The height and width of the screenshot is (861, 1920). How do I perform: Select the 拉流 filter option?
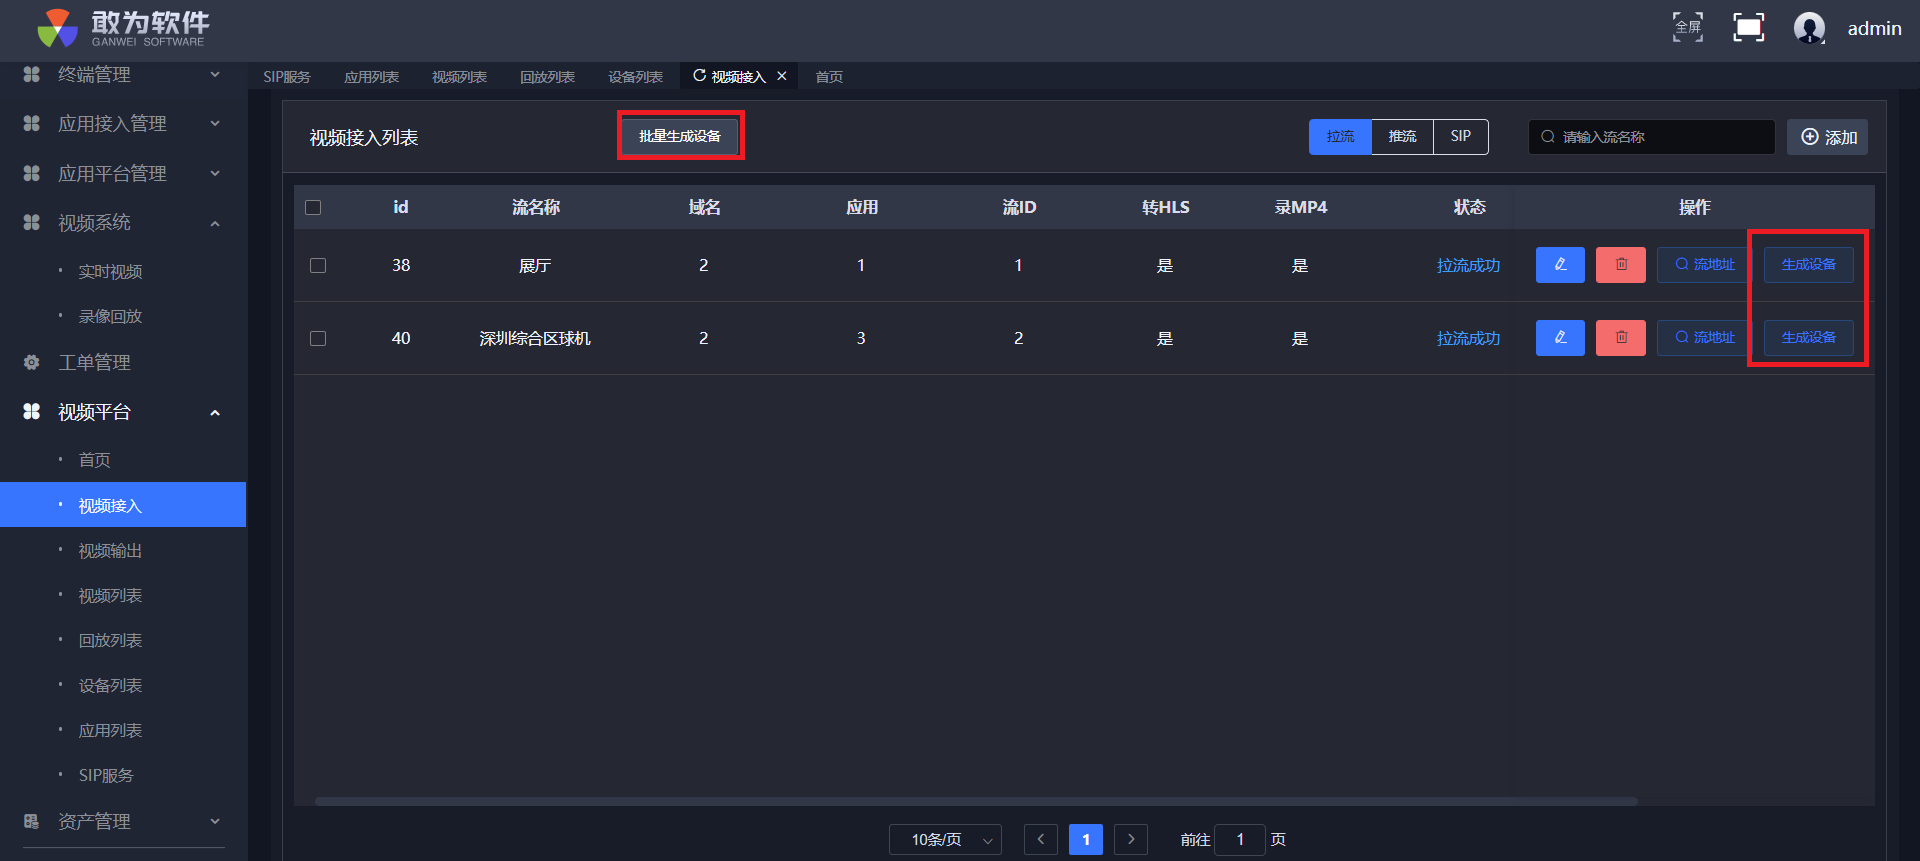pos(1340,137)
